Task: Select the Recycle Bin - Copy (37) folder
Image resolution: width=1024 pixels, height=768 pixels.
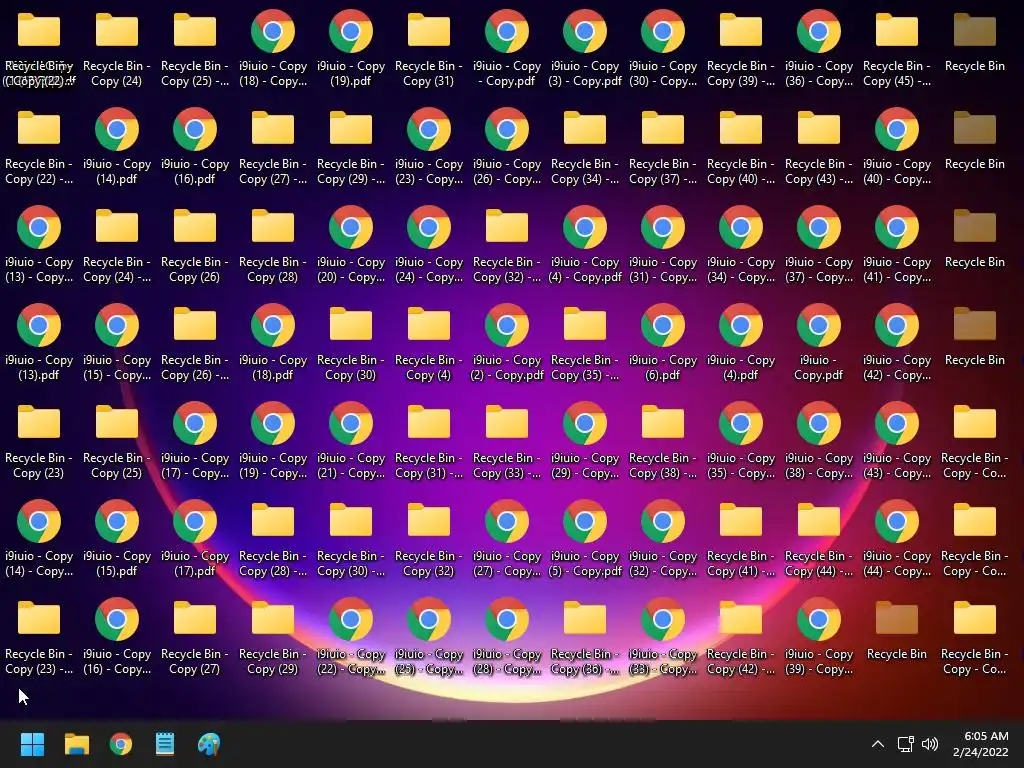Action: pyautogui.click(x=663, y=147)
